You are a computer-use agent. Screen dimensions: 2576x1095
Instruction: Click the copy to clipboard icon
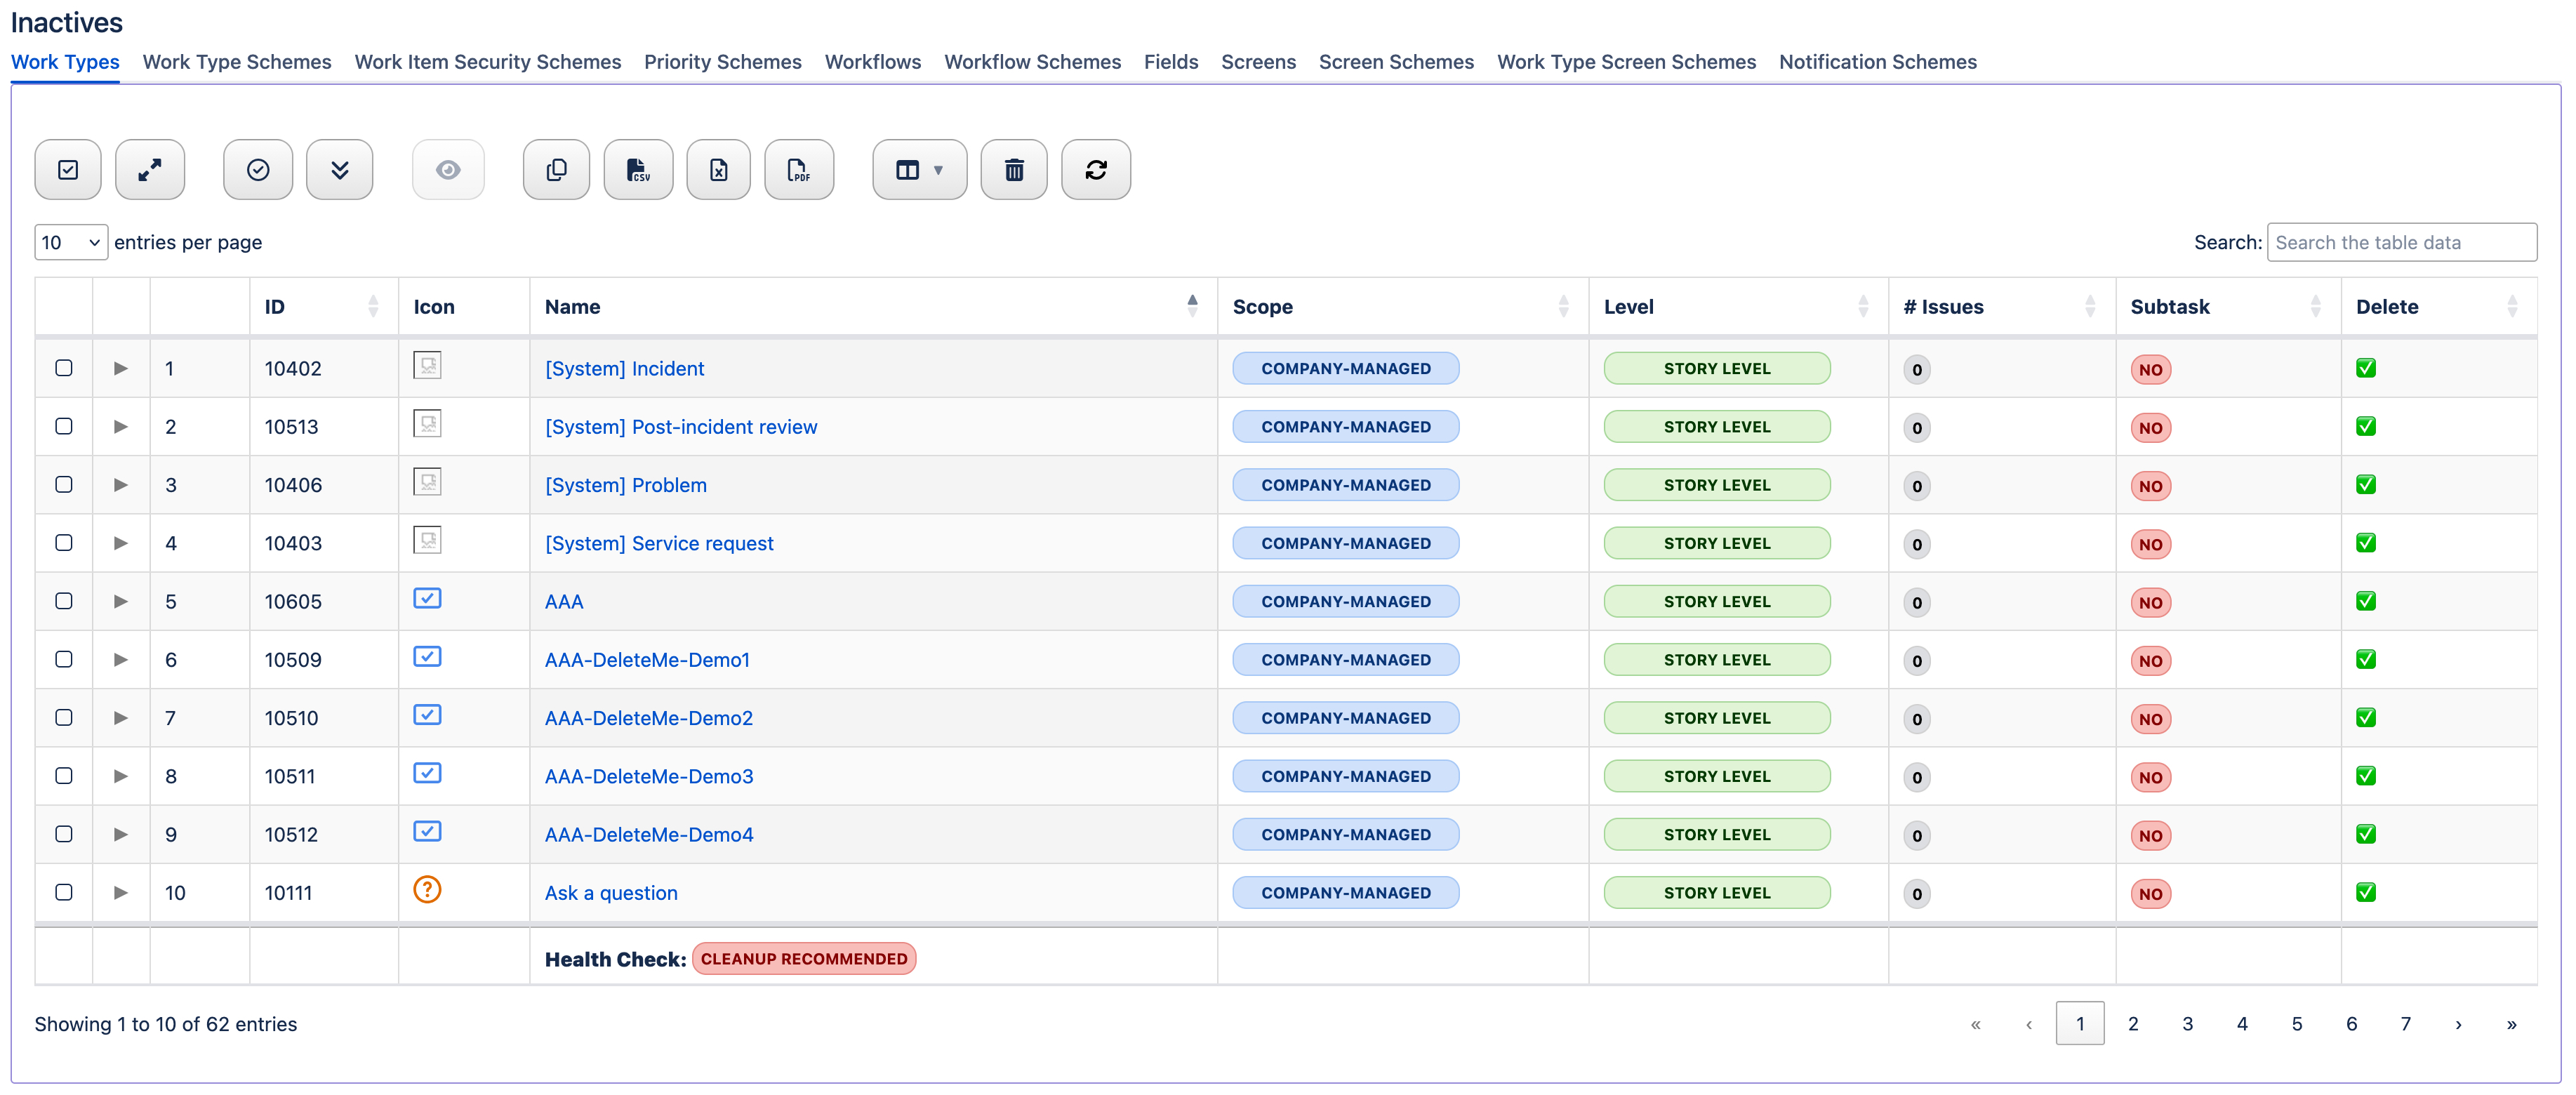[x=556, y=170]
